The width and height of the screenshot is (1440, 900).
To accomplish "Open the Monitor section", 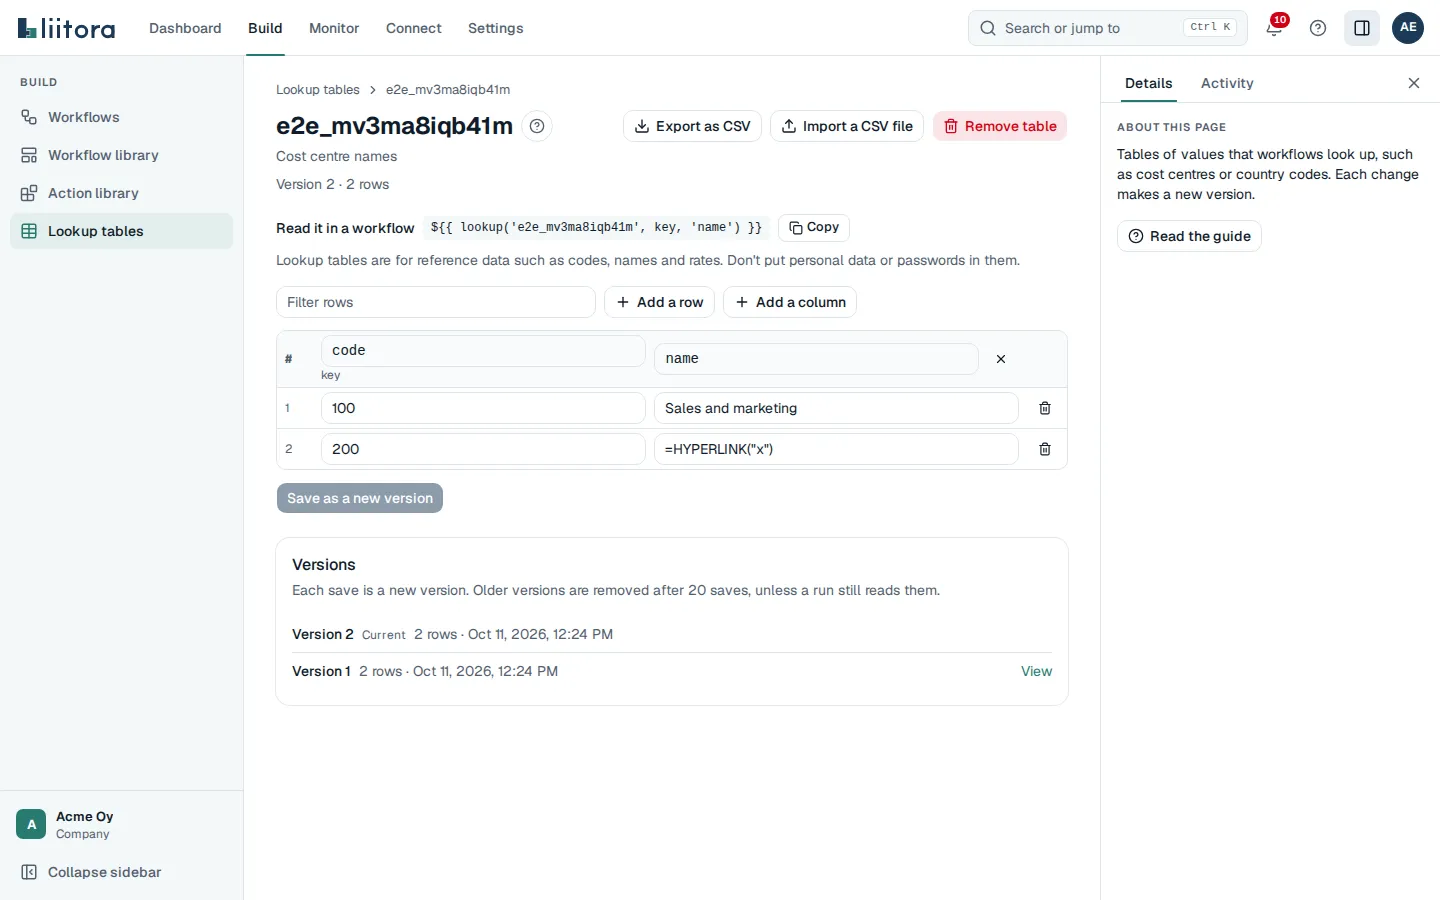I will coord(334,28).
